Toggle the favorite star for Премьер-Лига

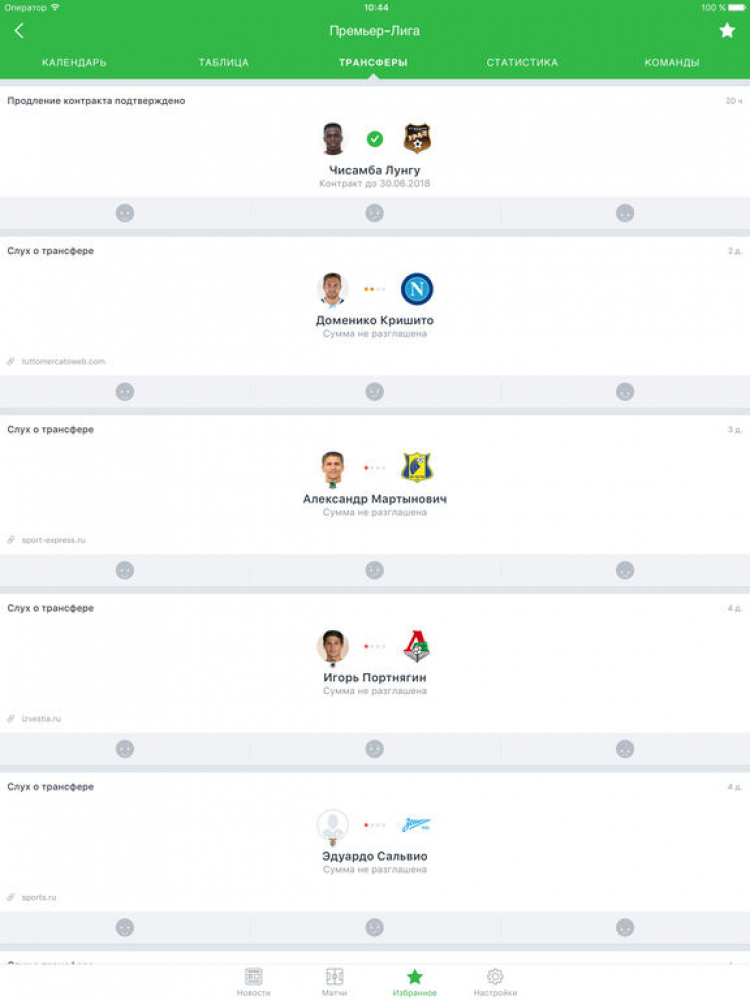coord(727,31)
